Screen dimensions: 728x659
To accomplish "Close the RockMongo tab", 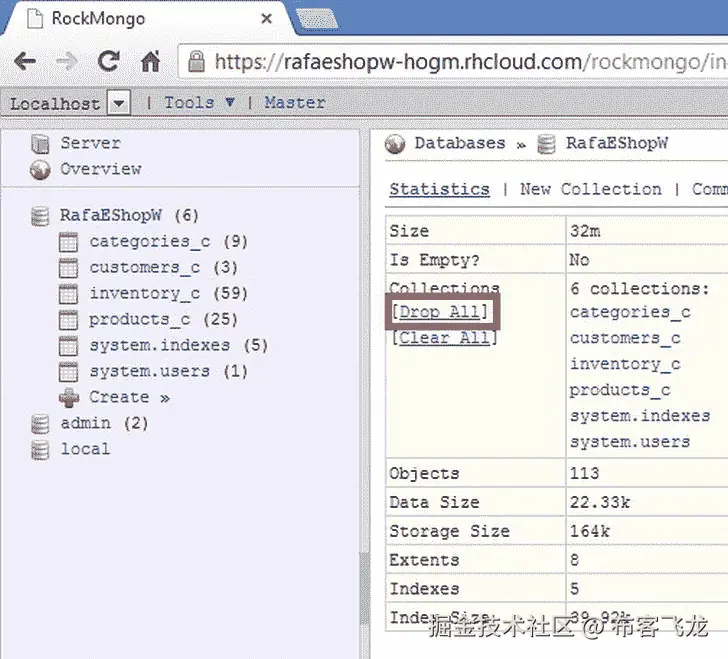I will (x=266, y=19).
